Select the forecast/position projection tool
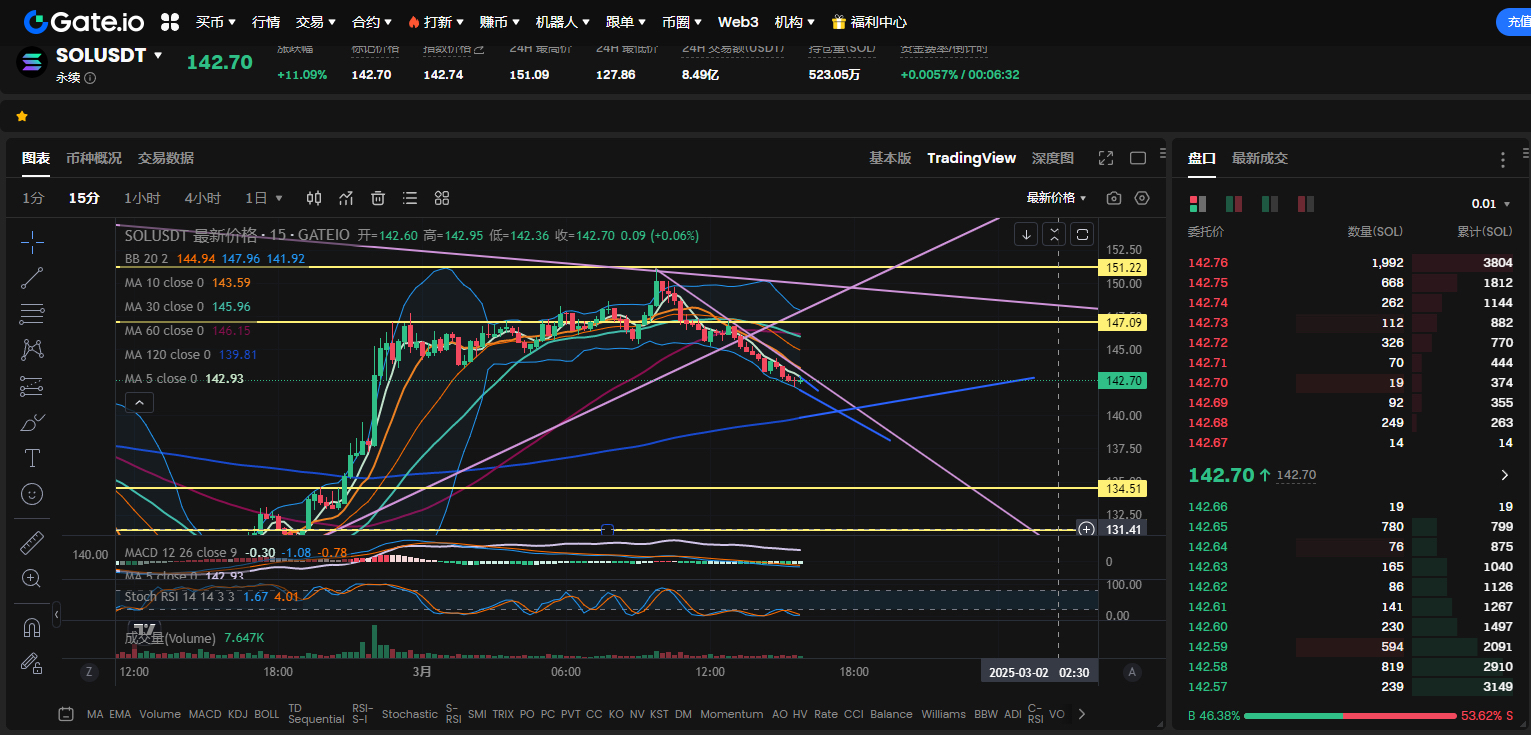This screenshot has width=1531, height=735. coord(32,386)
